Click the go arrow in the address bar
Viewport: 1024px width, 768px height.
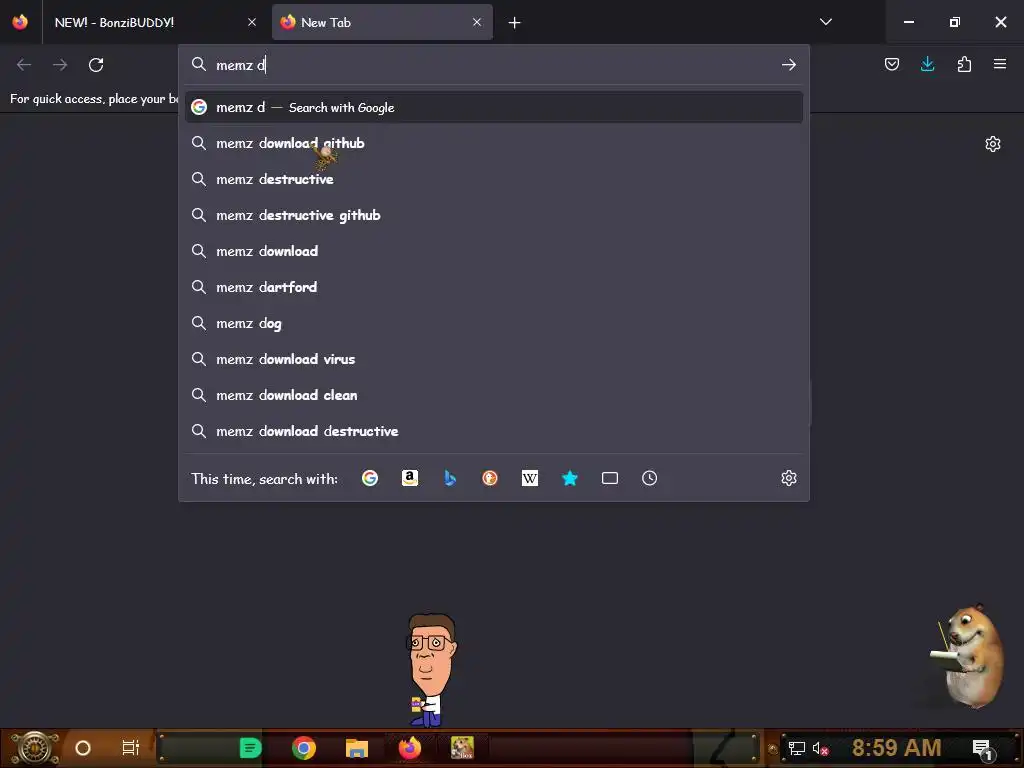click(x=789, y=65)
